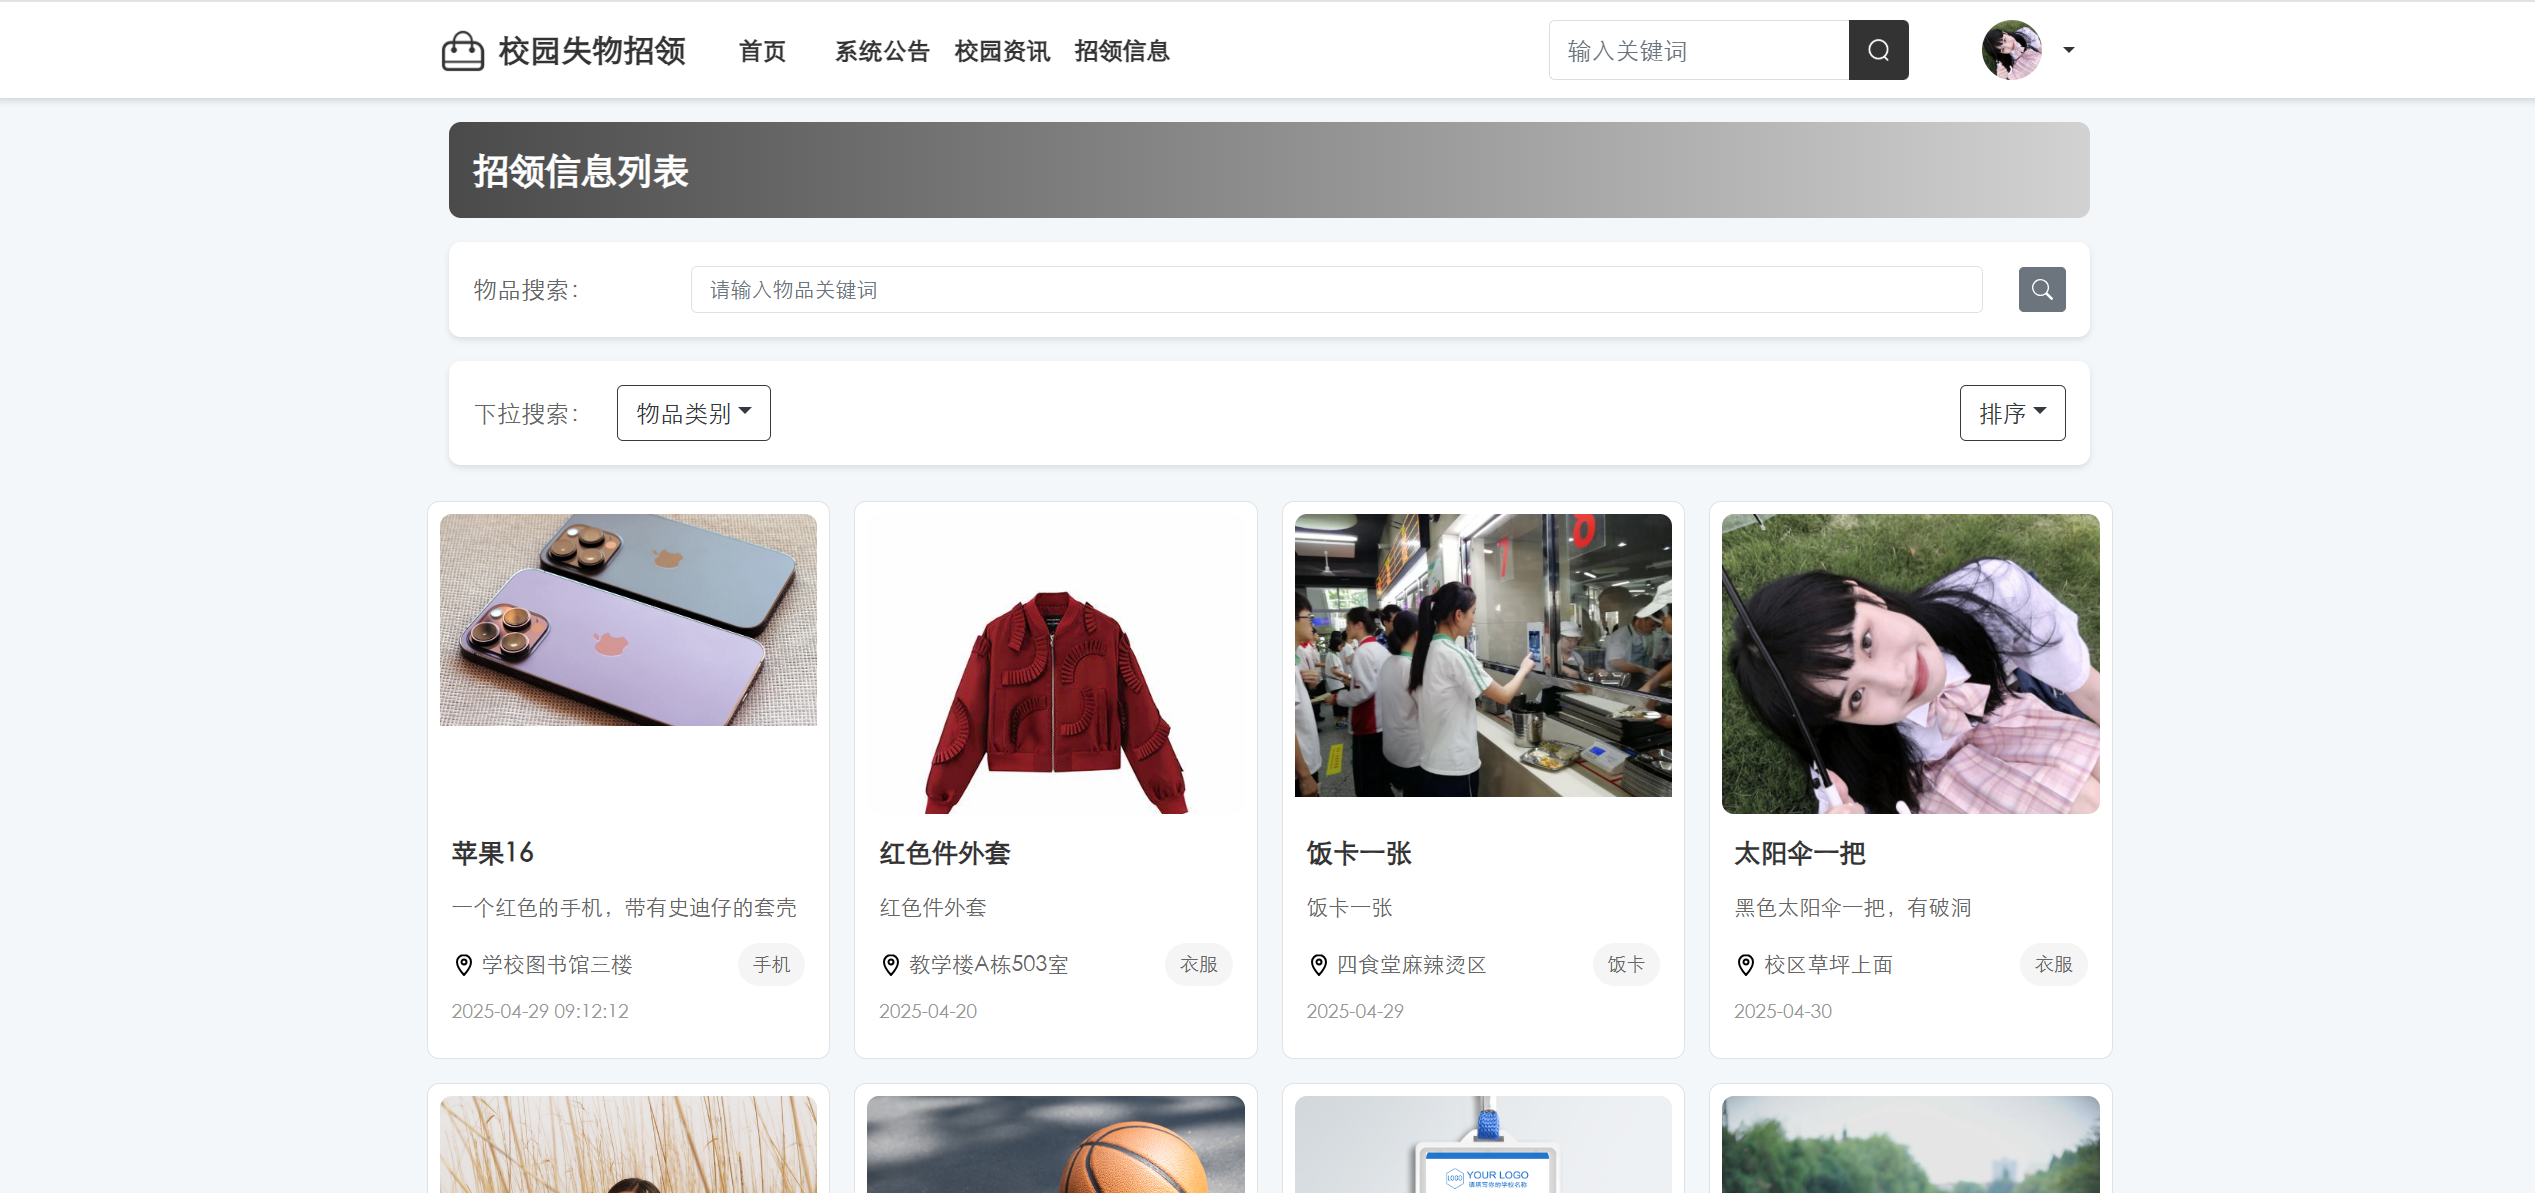This screenshot has height=1193, width=2535.
Task: Go to 首页 in navigation
Action: (x=762, y=51)
